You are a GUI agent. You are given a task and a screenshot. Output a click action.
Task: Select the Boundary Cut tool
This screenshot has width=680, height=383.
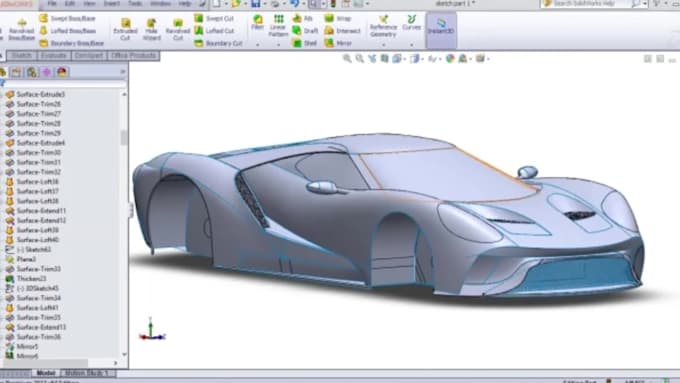pyautogui.click(x=218, y=43)
